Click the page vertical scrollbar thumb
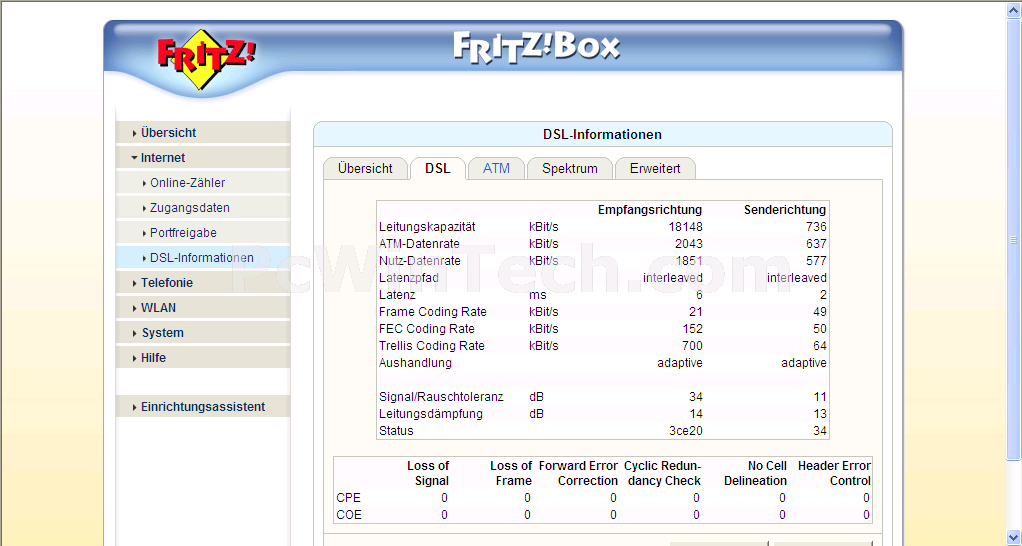 [1014, 240]
